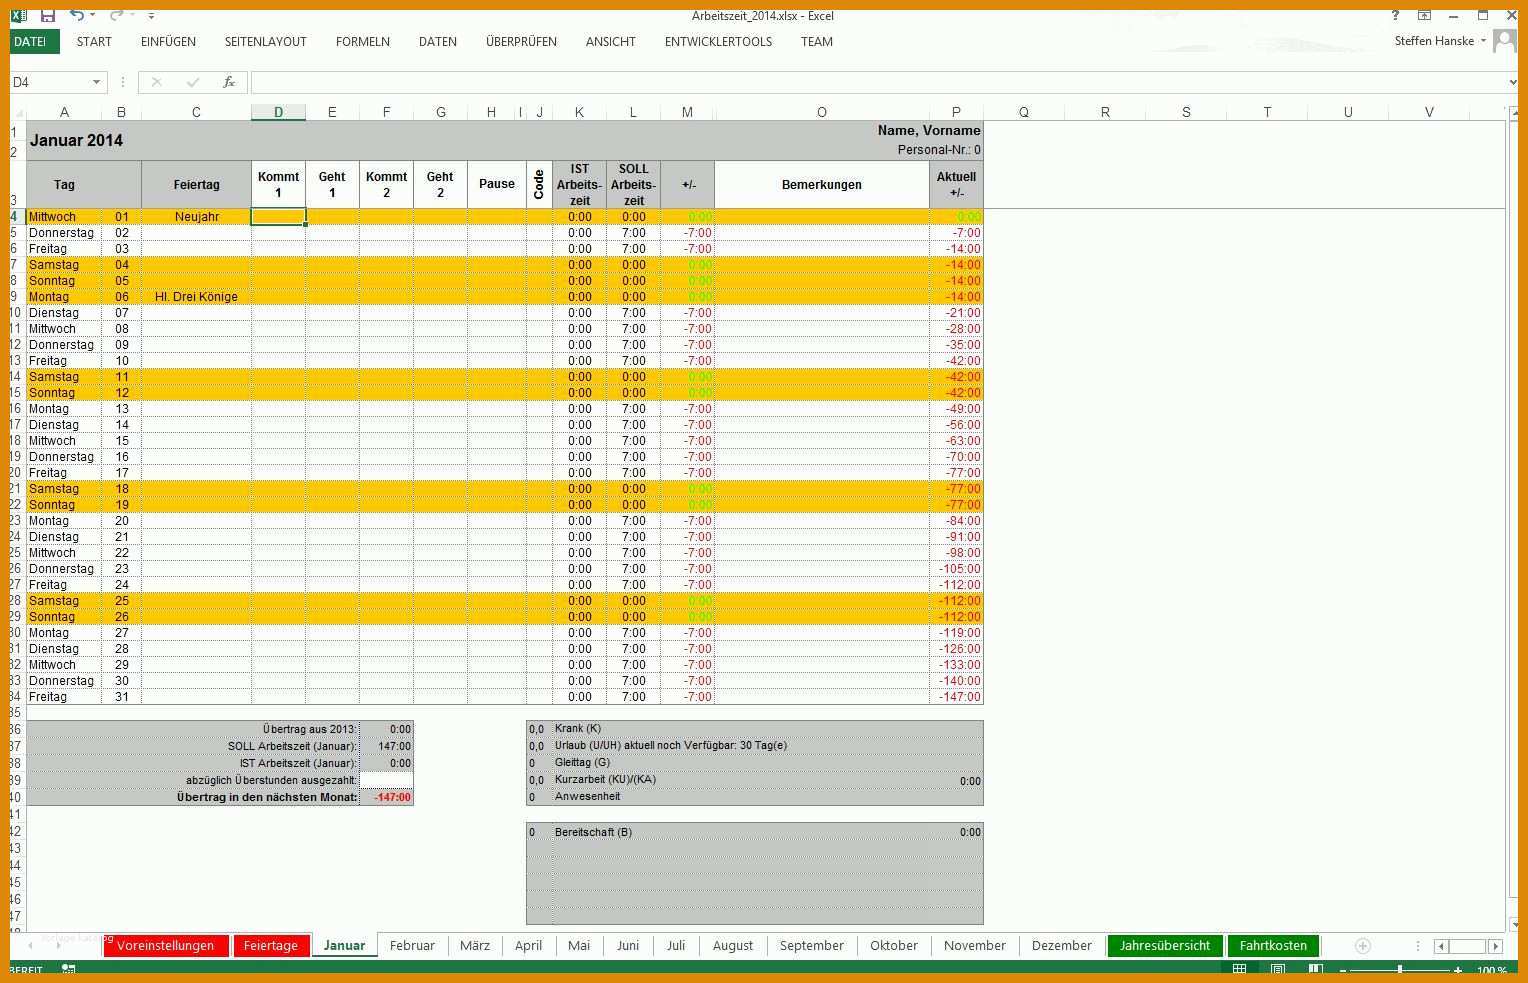Customize the Quick Access Toolbar dropdown

click(x=151, y=16)
